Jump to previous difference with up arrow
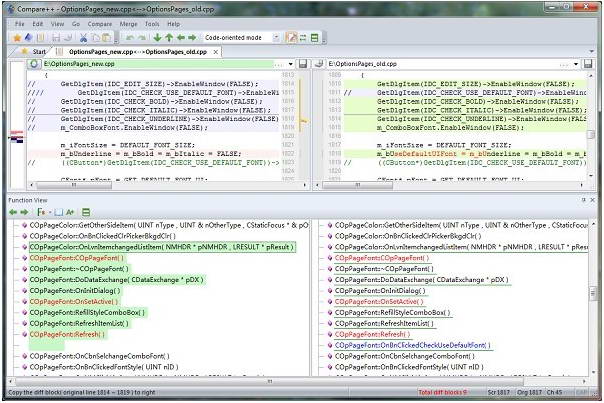The image size is (604, 403). [x=170, y=37]
